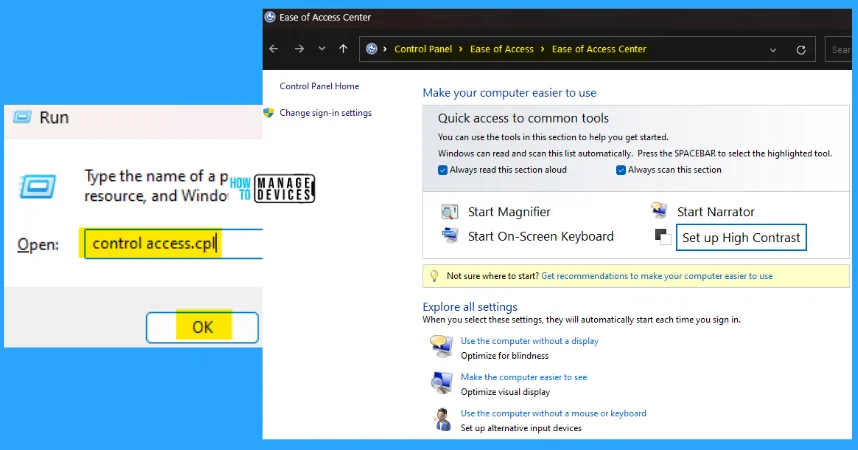Open Make the computer easier to see
The image size is (858, 450).
point(524,377)
